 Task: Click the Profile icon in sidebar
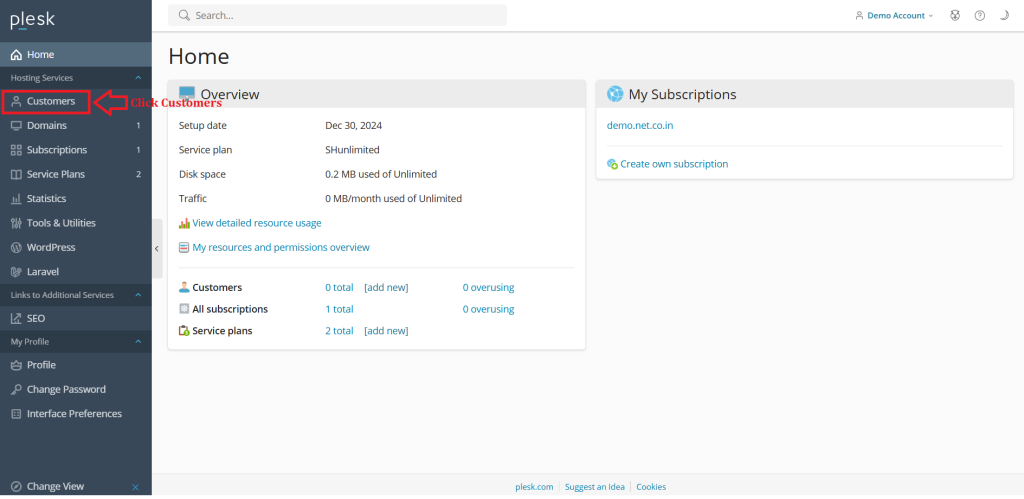(16, 365)
